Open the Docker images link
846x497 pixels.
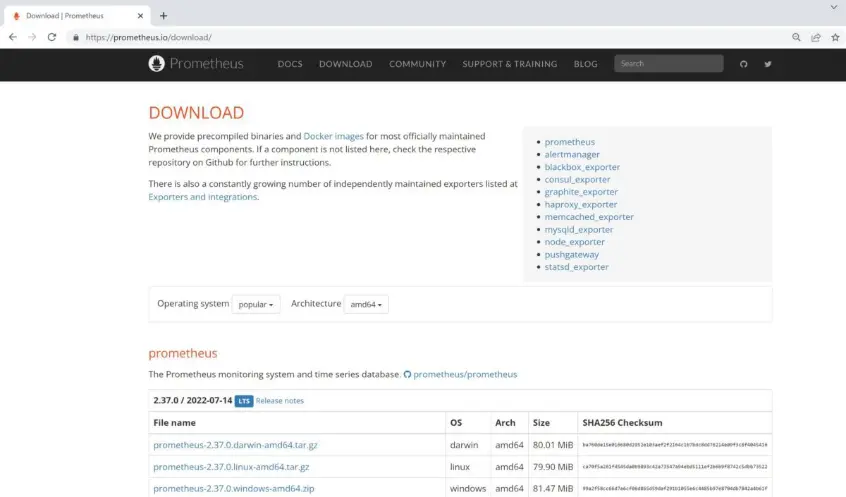333,136
